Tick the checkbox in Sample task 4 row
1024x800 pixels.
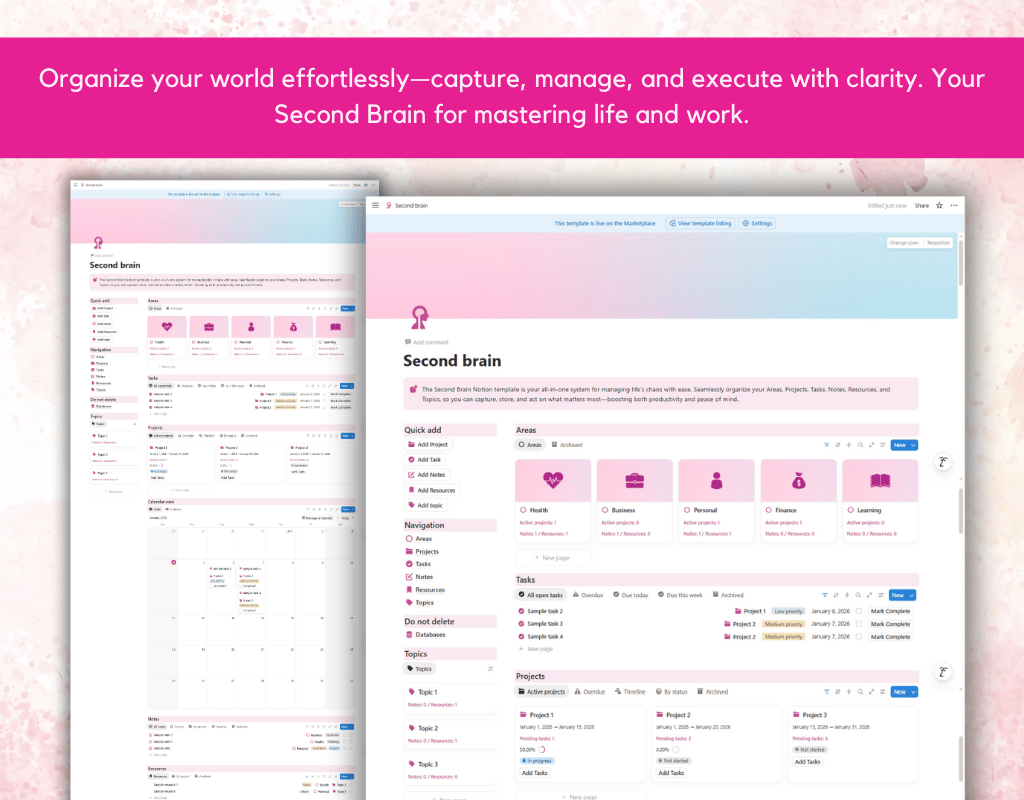click(858, 637)
